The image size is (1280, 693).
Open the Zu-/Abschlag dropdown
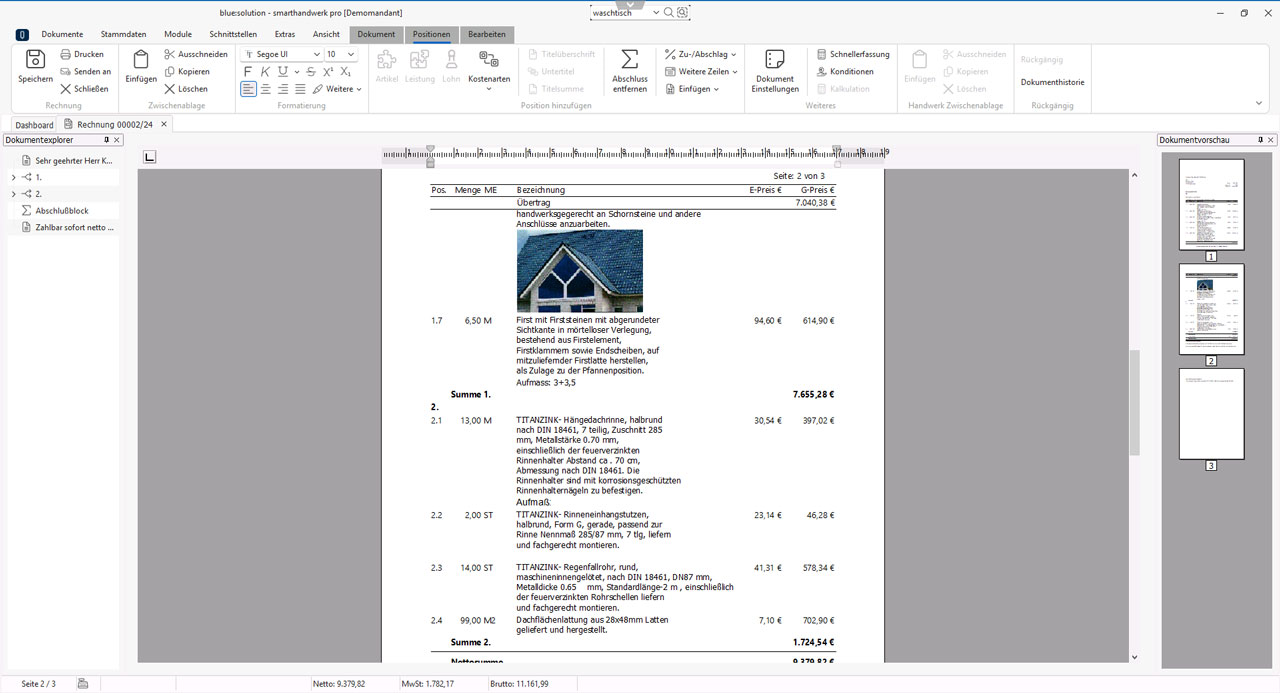[700, 54]
